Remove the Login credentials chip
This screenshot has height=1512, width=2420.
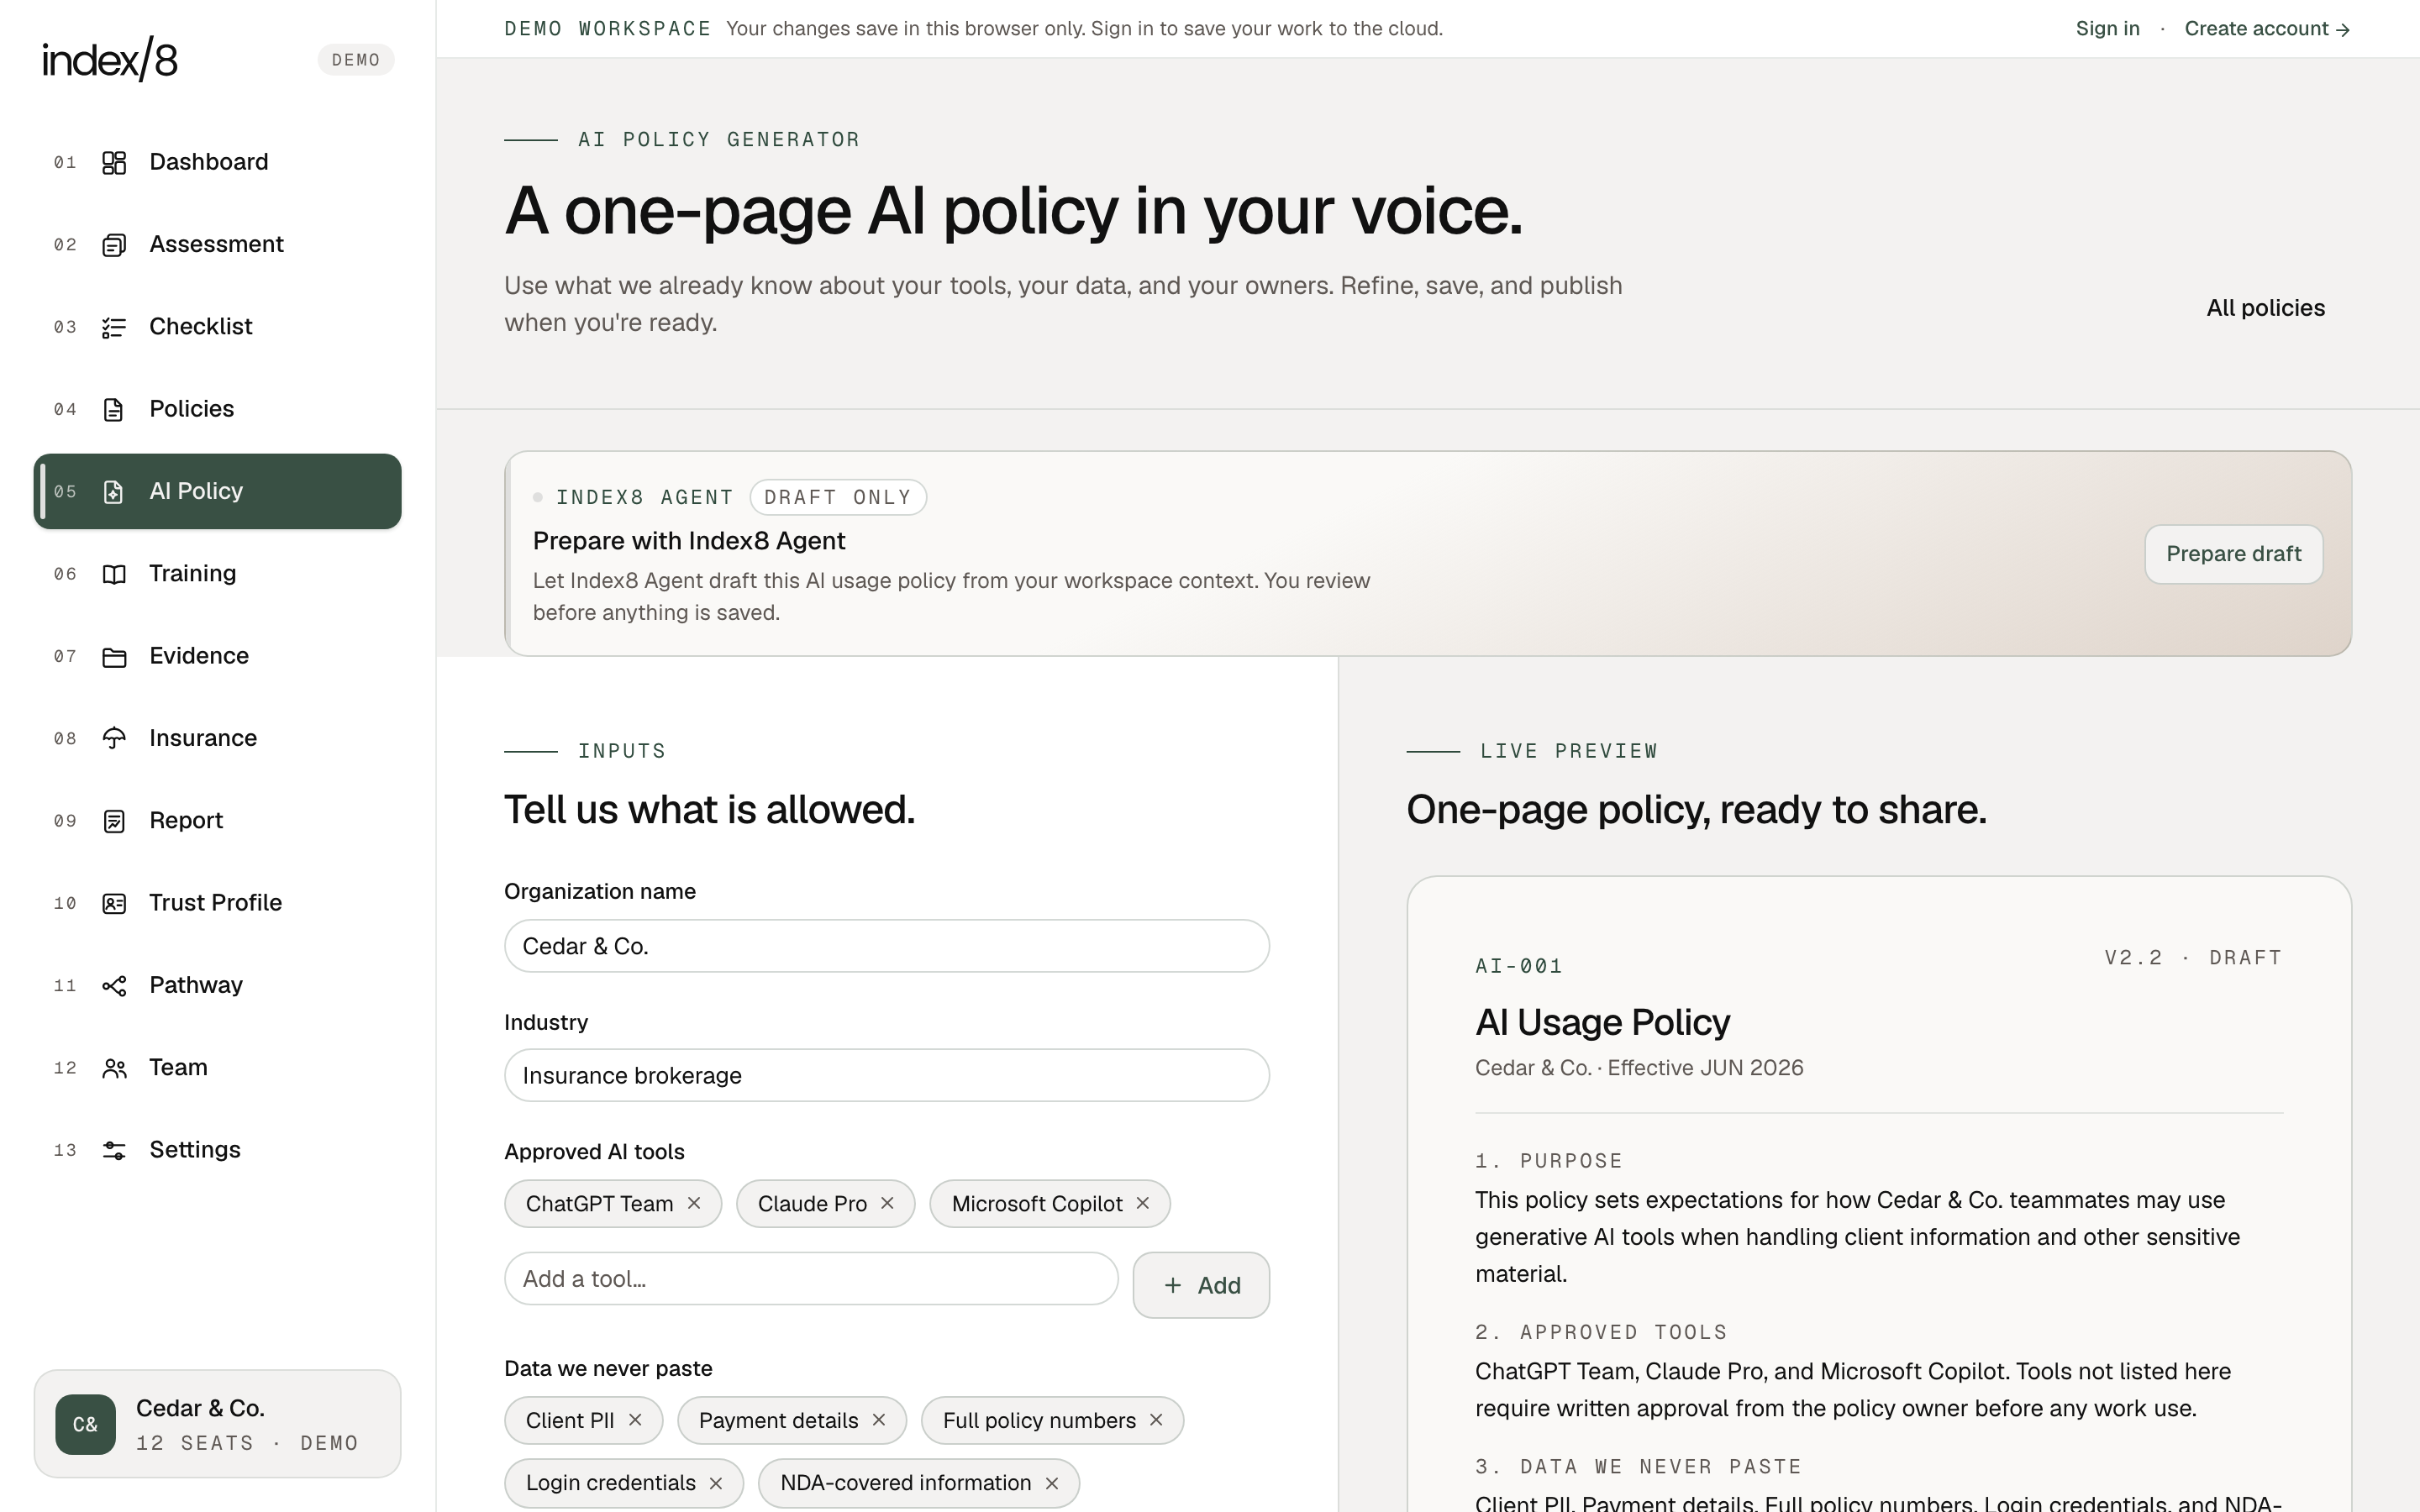pos(716,1483)
